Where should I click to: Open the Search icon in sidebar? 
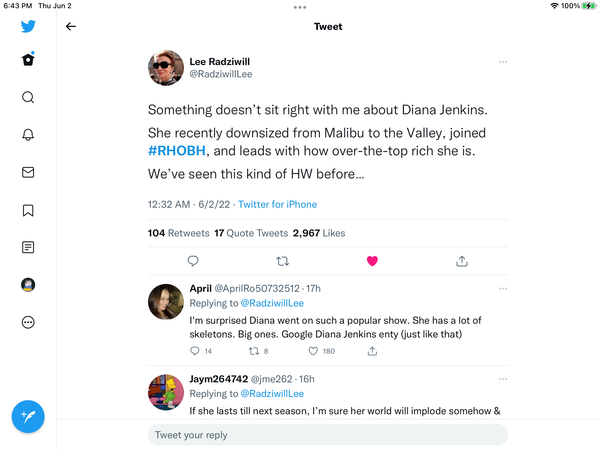pyautogui.click(x=28, y=97)
